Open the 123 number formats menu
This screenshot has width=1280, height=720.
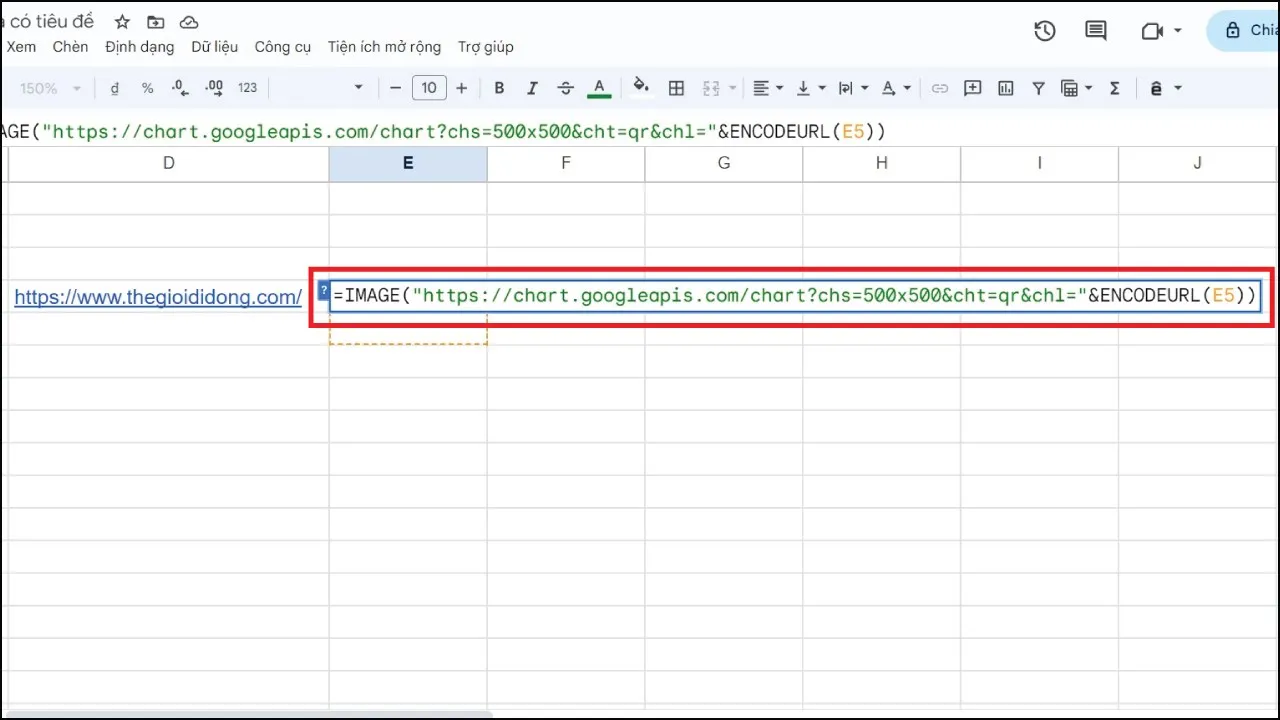pos(248,88)
